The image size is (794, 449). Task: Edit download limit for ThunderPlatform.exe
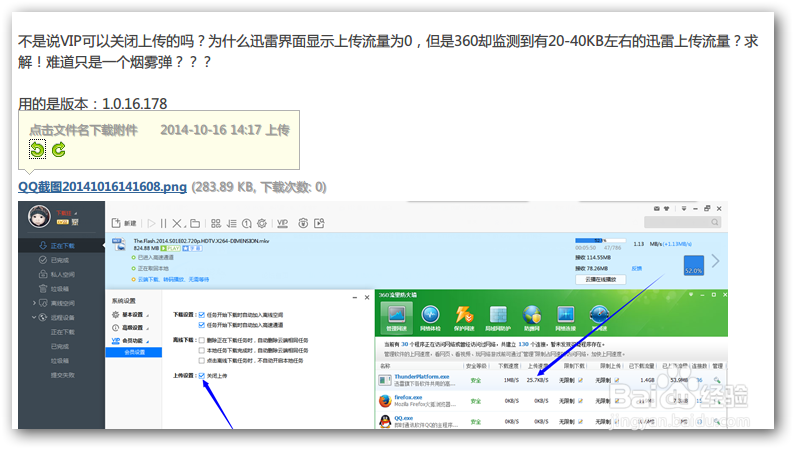click(580, 380)
